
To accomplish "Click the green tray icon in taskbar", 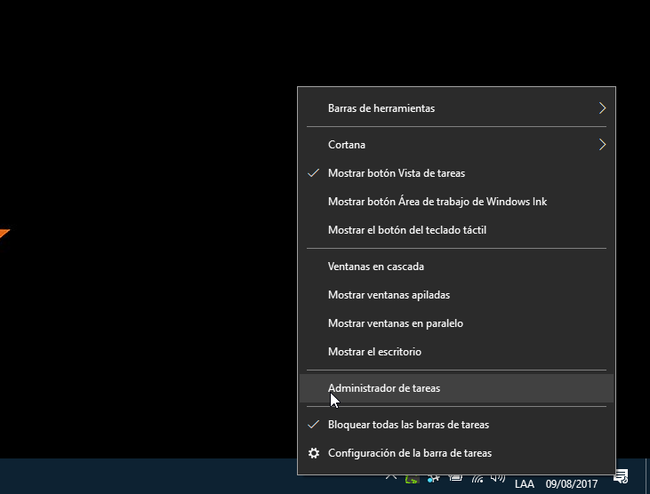I will [412, 479].
